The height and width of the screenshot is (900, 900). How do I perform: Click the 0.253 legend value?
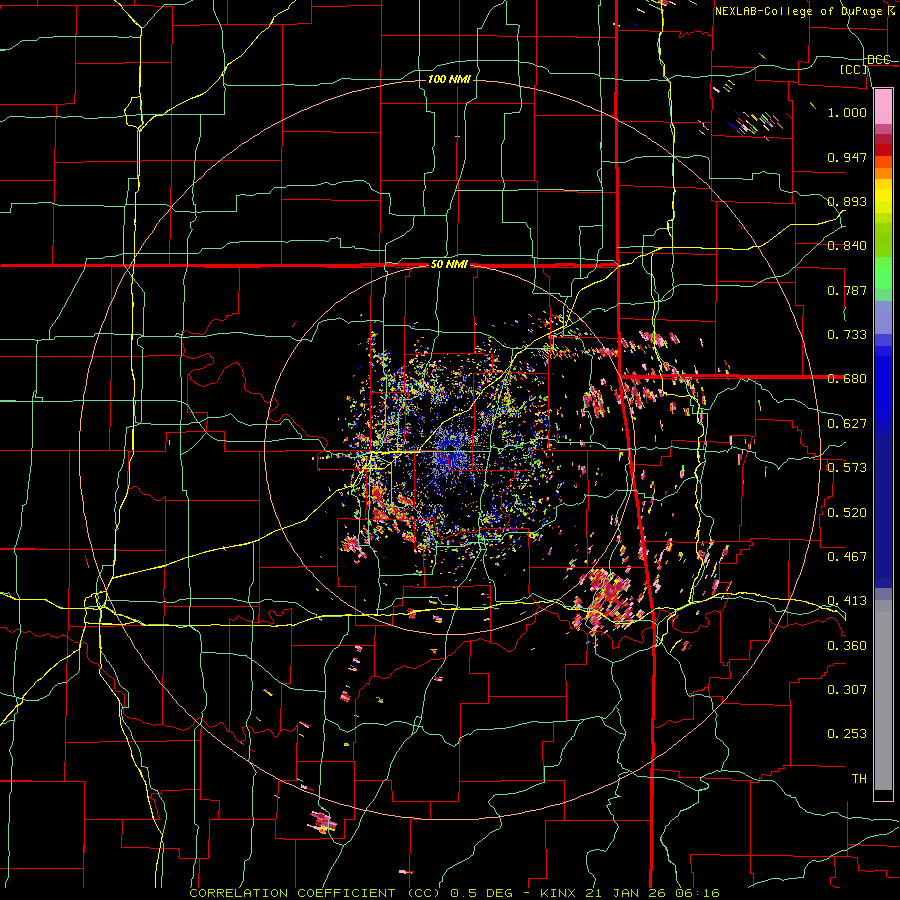[847, 734]
